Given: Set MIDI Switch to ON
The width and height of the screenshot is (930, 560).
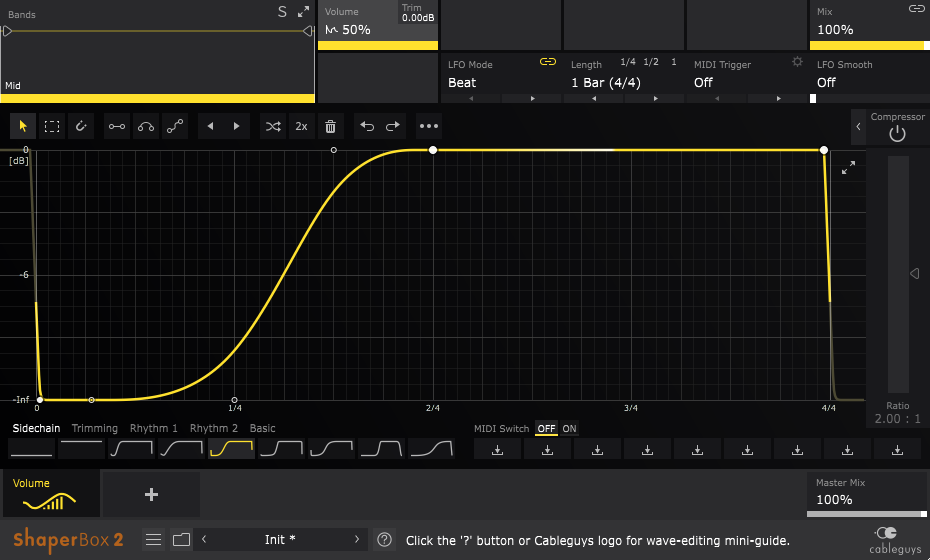Looking at the screenshot, I should 569,428.
